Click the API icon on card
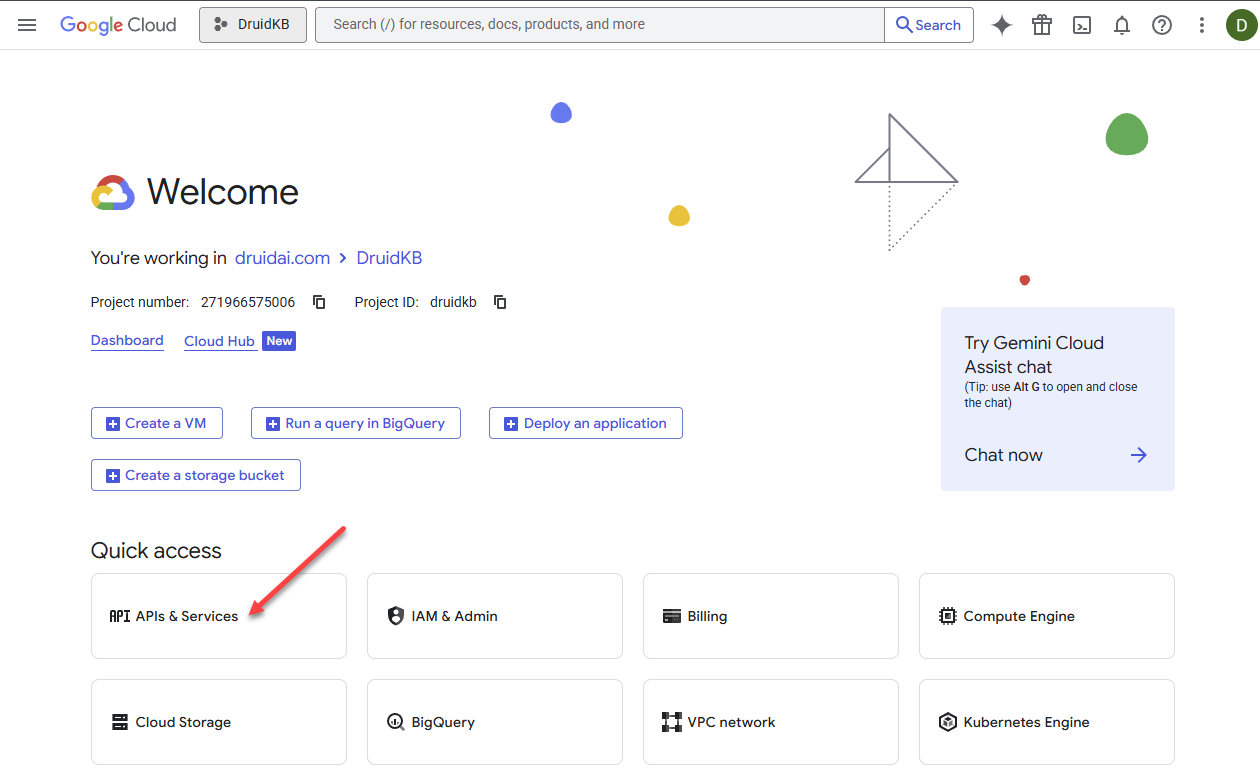1260x778 pixels. [120, 616]
